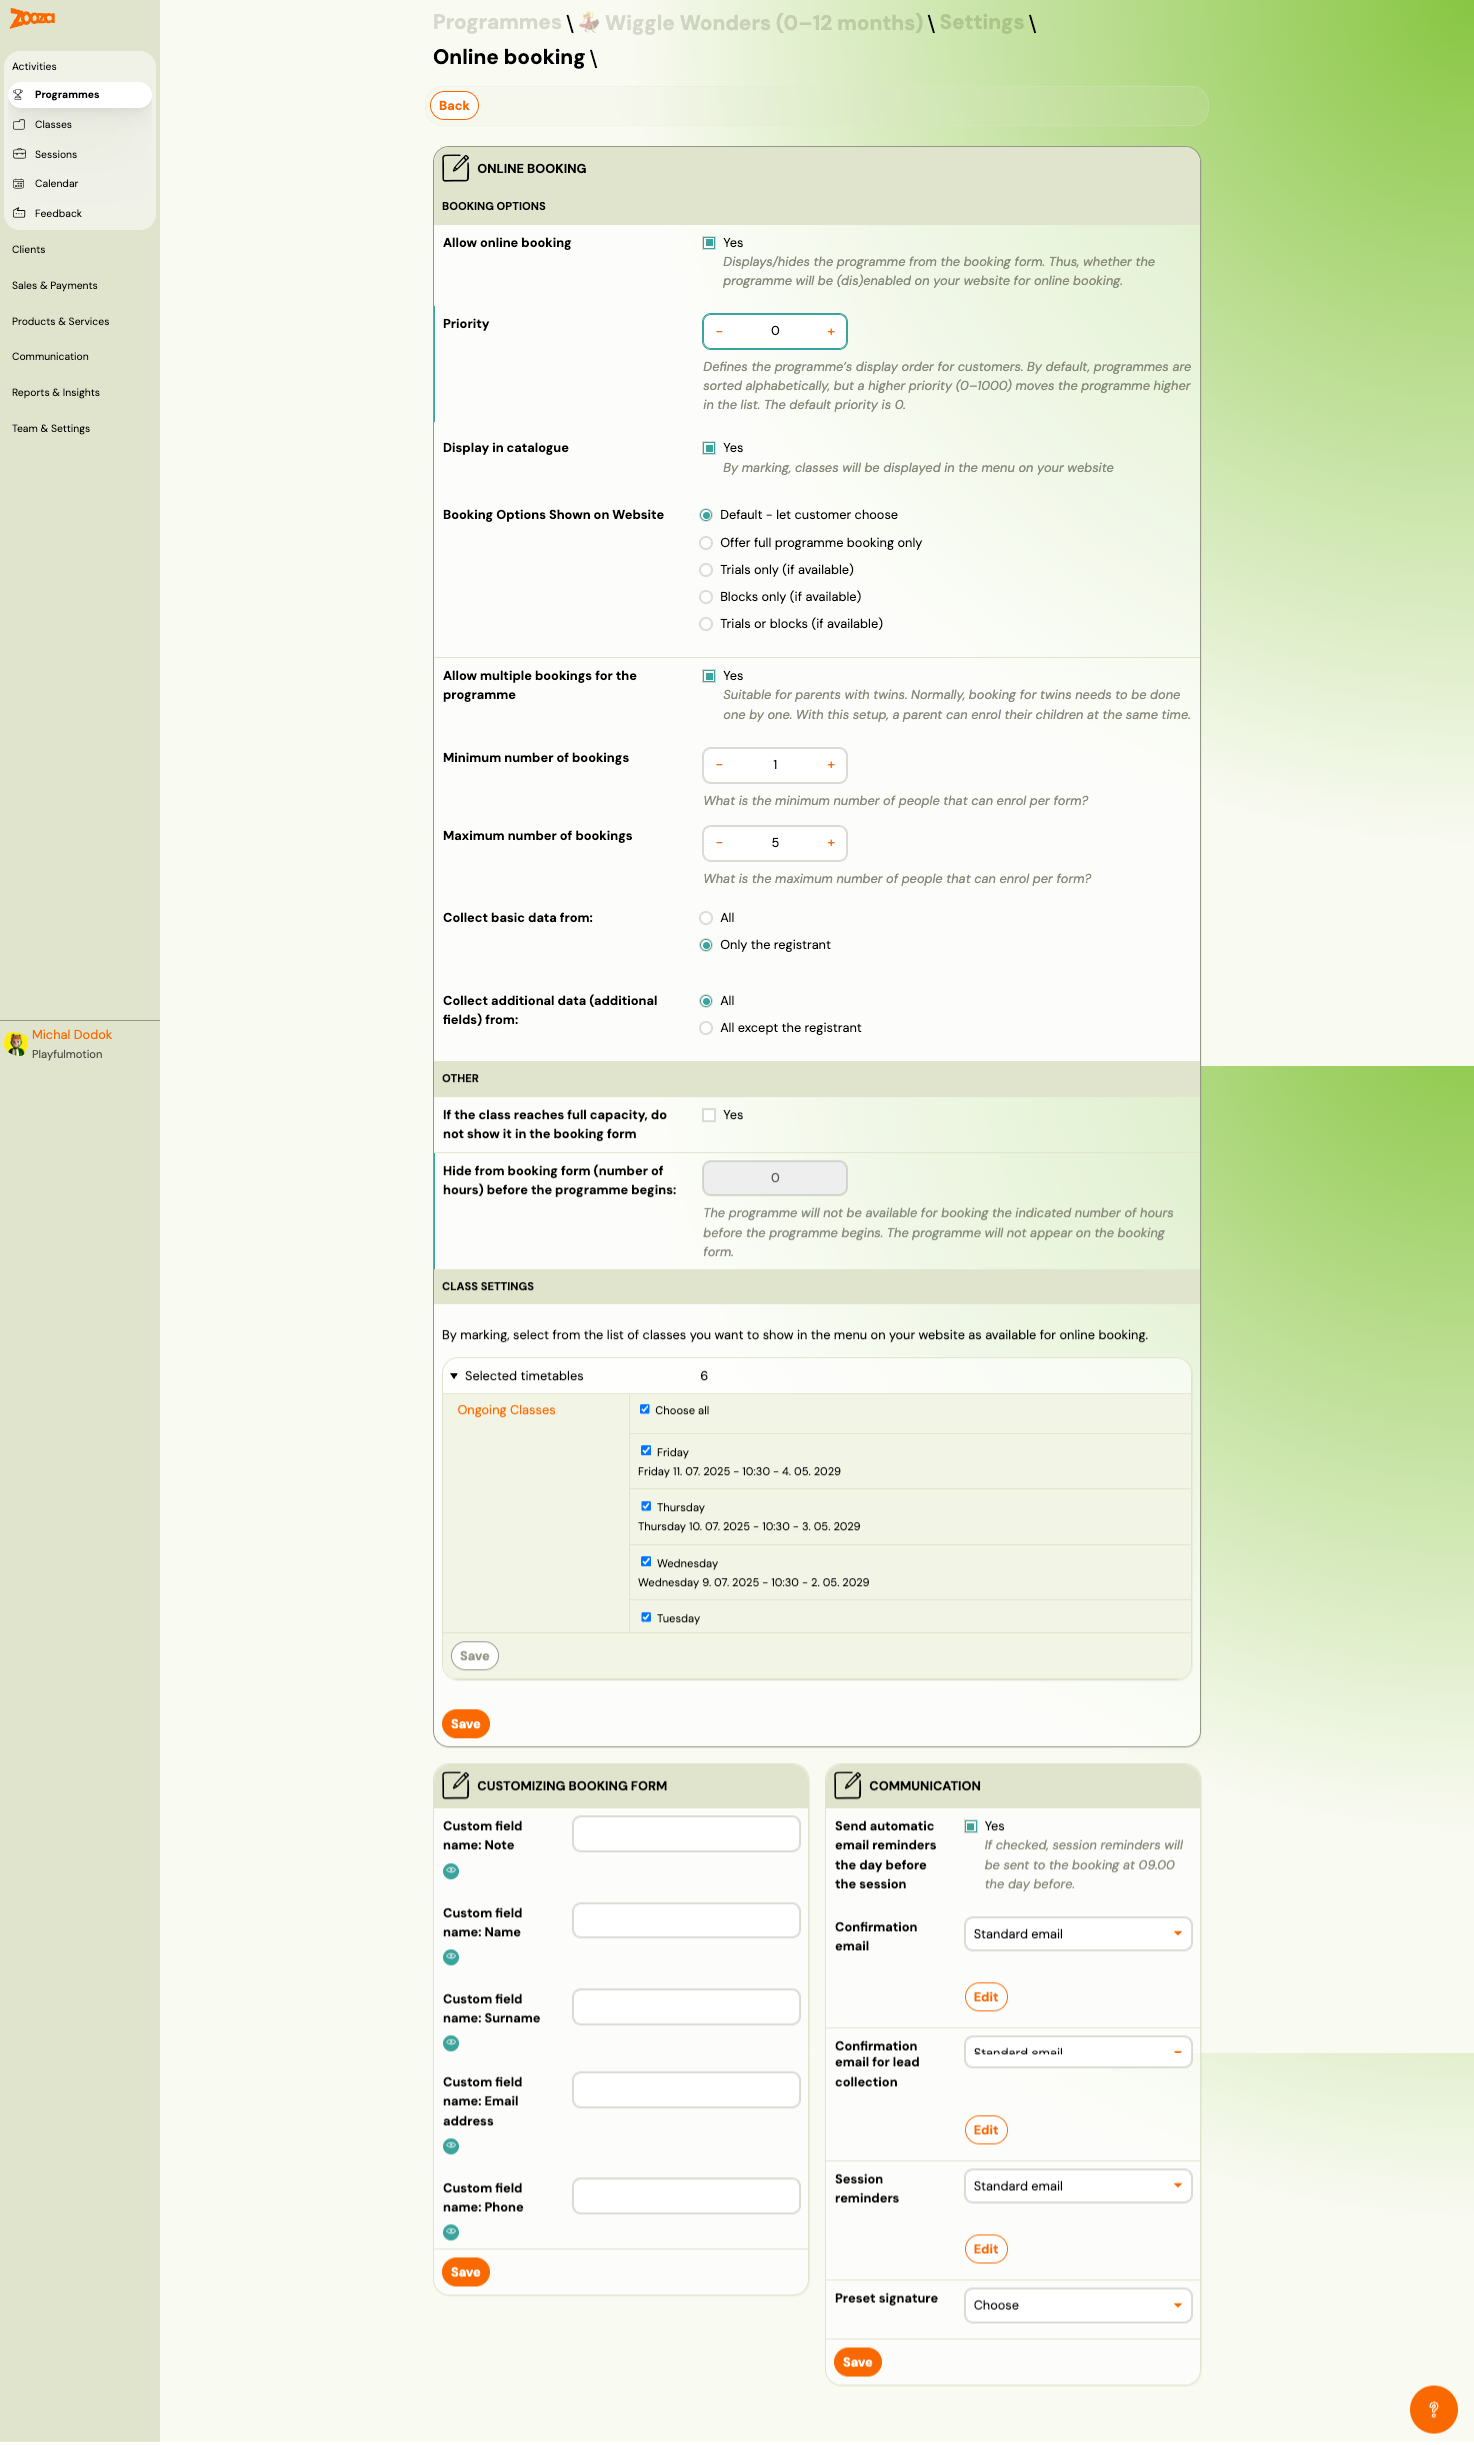Screen dimensions: 1474x2445
Task: Uncheck the Friday timetable checkbox
Action: pyautogui.click(x=646, y=1451)
